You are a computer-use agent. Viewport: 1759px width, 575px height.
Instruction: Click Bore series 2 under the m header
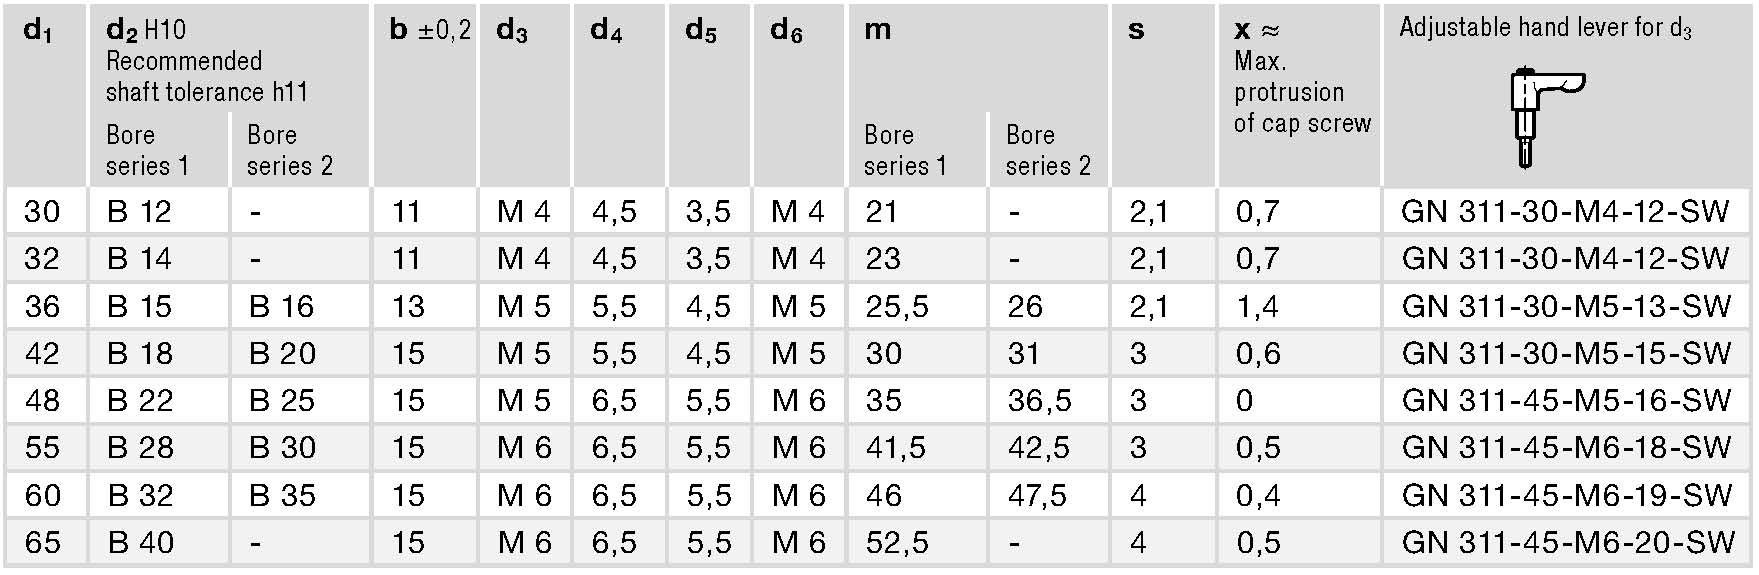coord(1048,150)
